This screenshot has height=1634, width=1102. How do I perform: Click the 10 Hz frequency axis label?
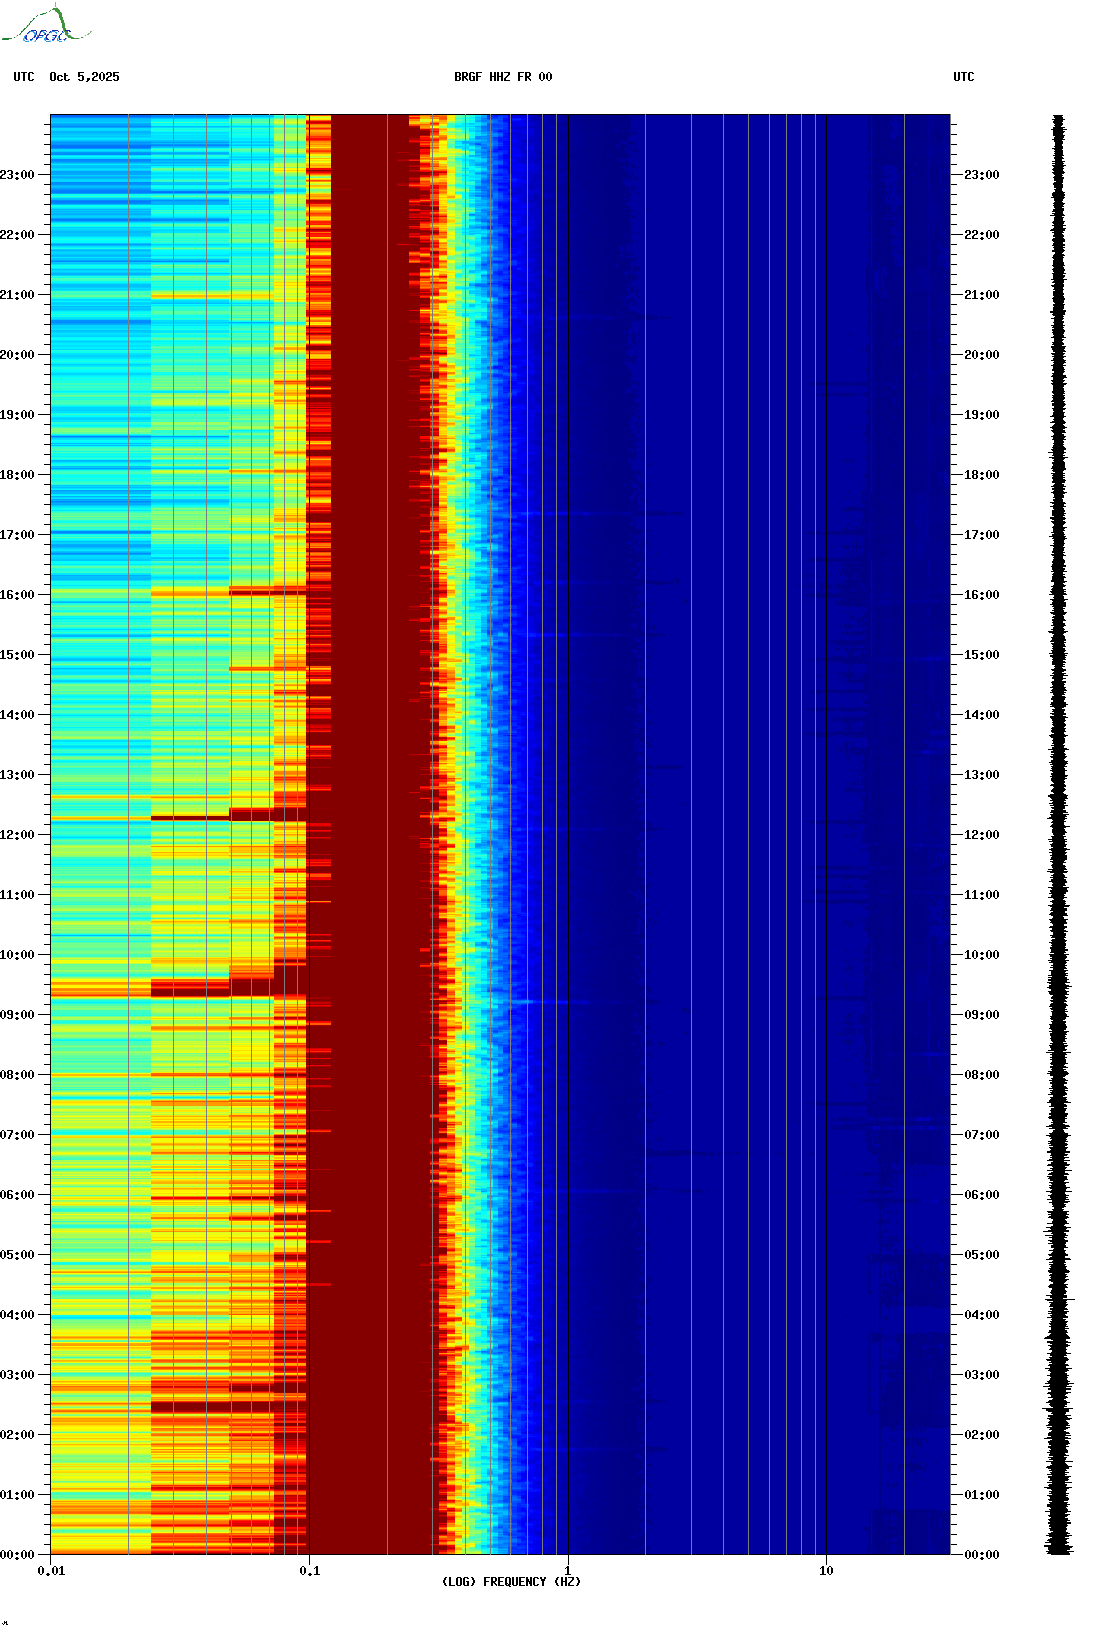(826, 1571)
